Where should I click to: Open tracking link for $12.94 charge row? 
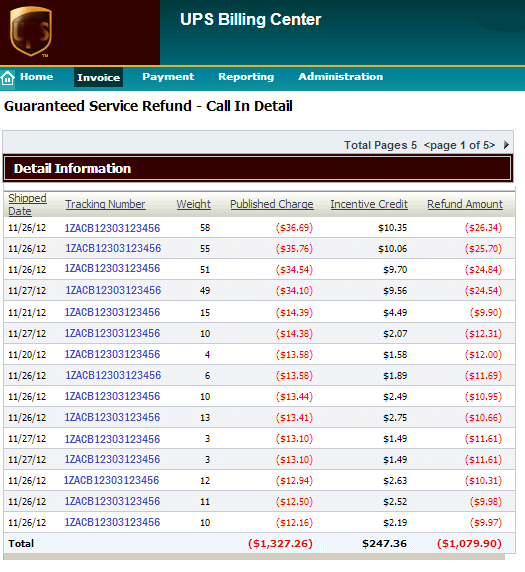pos(112,480)
